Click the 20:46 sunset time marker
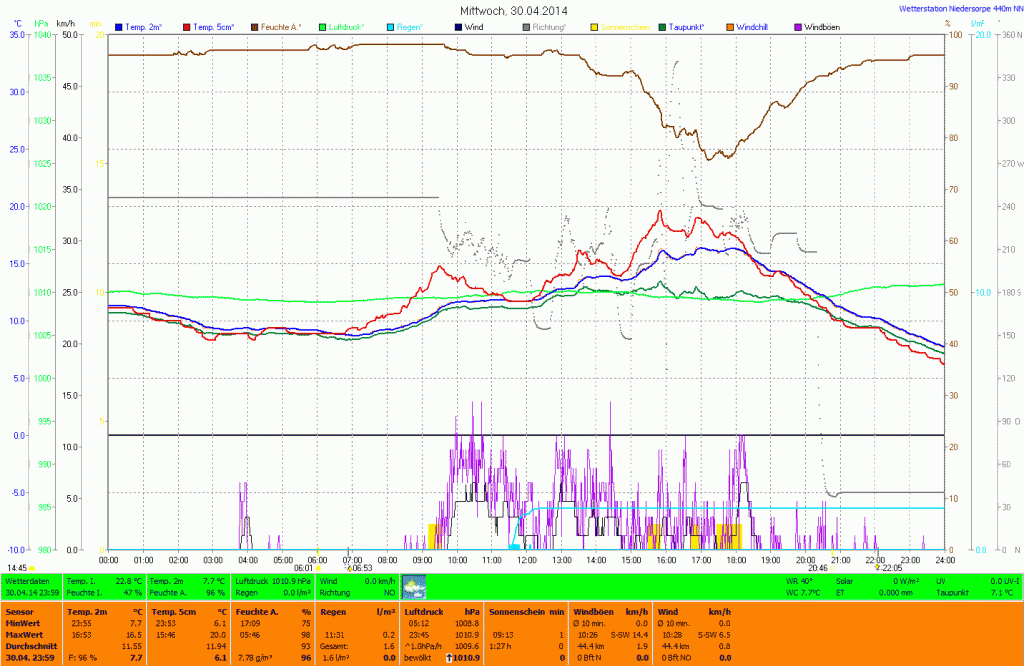The width and height of the screenshot is (1024, 666). coord(816,568)
